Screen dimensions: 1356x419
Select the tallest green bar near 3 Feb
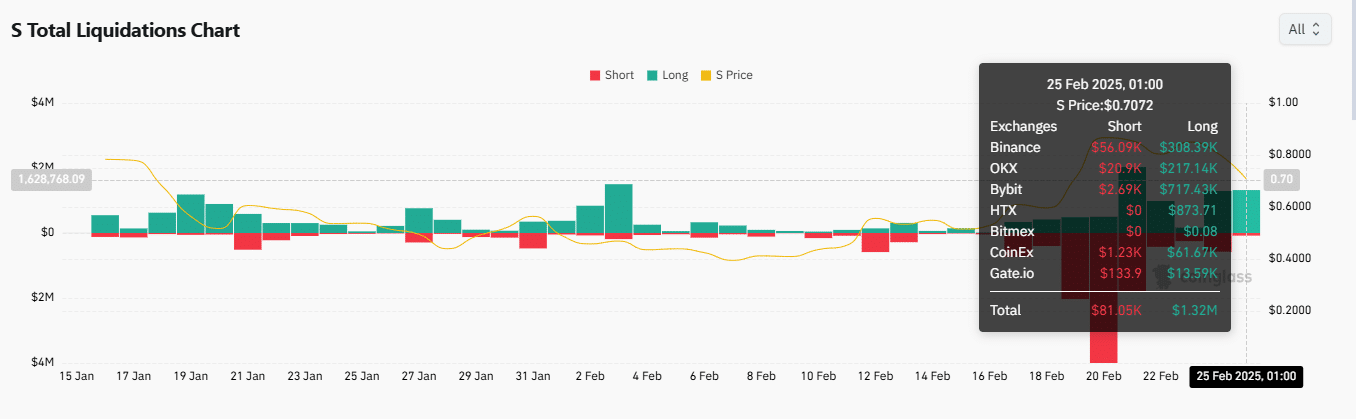[x=618, y=208]
